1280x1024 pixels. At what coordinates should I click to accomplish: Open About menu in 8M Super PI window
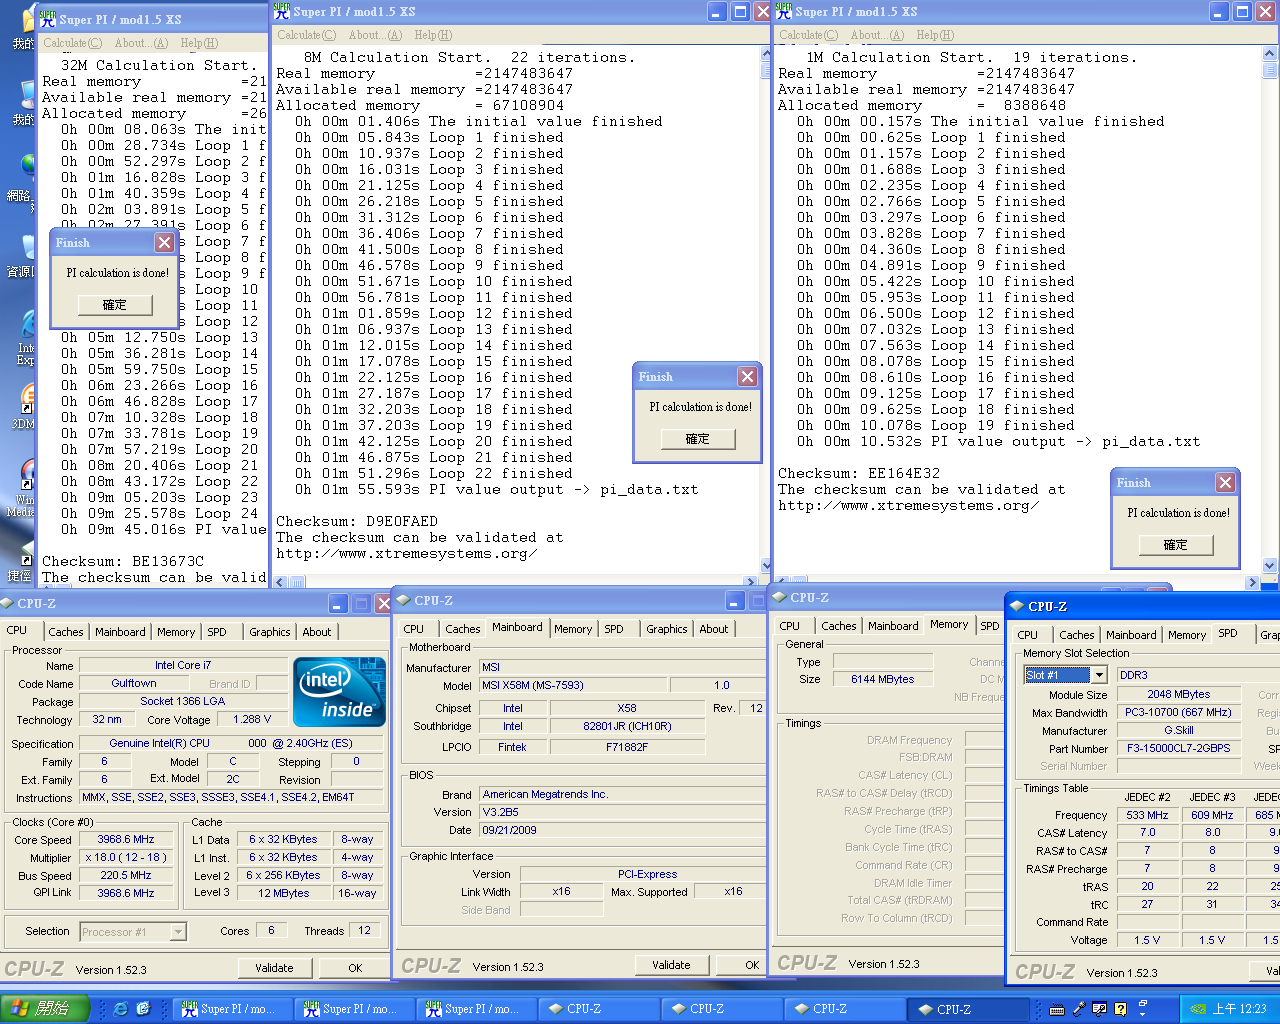click(376, 35)
